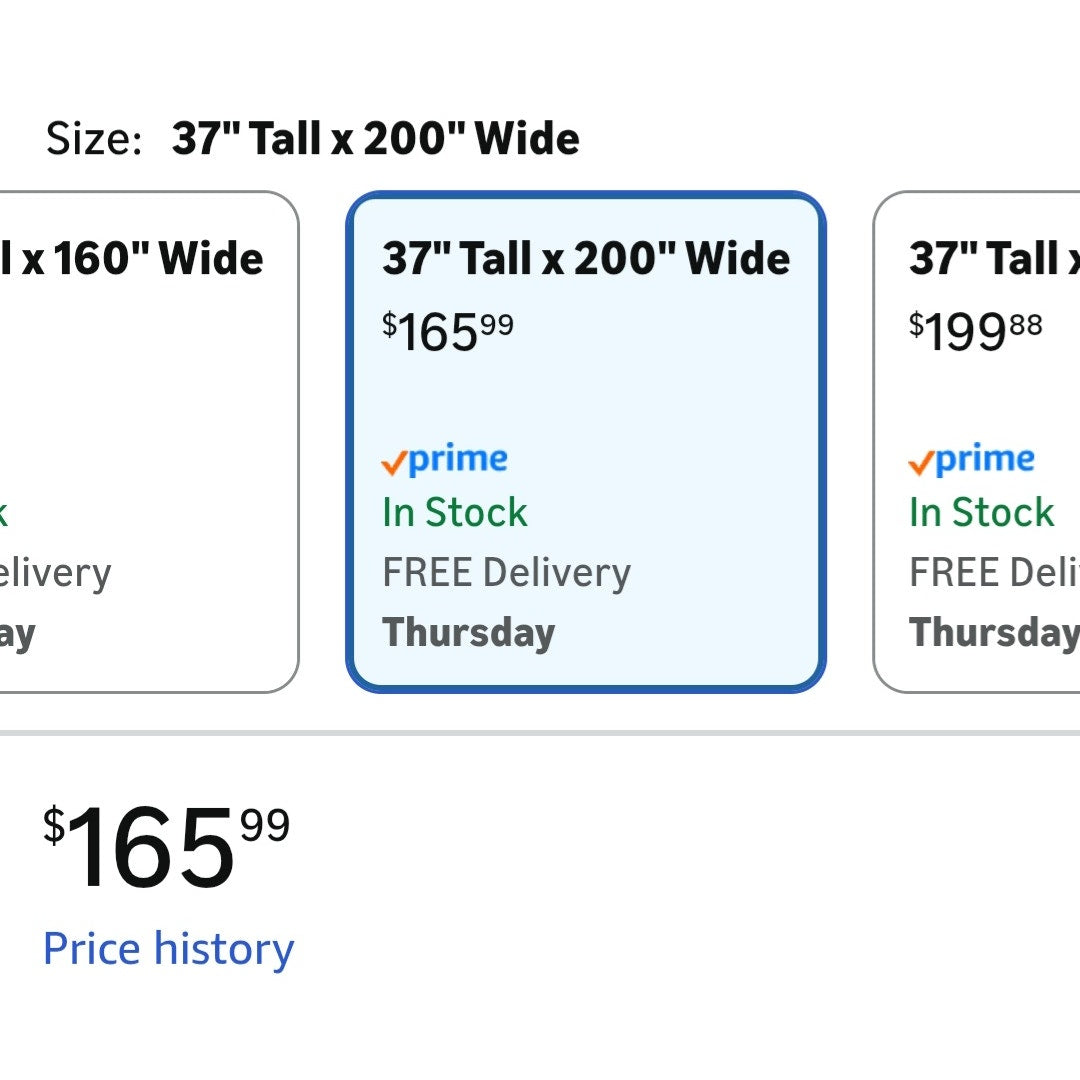The width and height of the screenshot is (1080, 1080).
Task: Click the Prime checkmark in the selected size card
Action: tap(394, 463)
